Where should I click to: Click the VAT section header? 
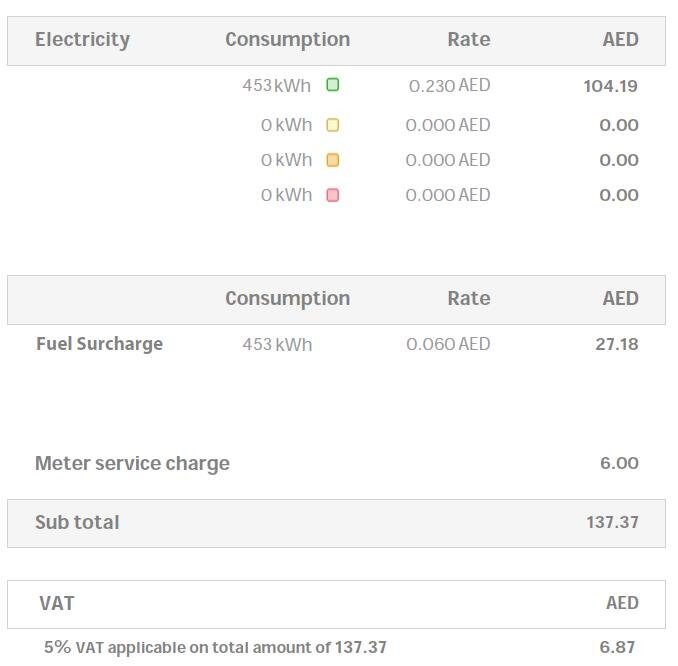point(57,604)
